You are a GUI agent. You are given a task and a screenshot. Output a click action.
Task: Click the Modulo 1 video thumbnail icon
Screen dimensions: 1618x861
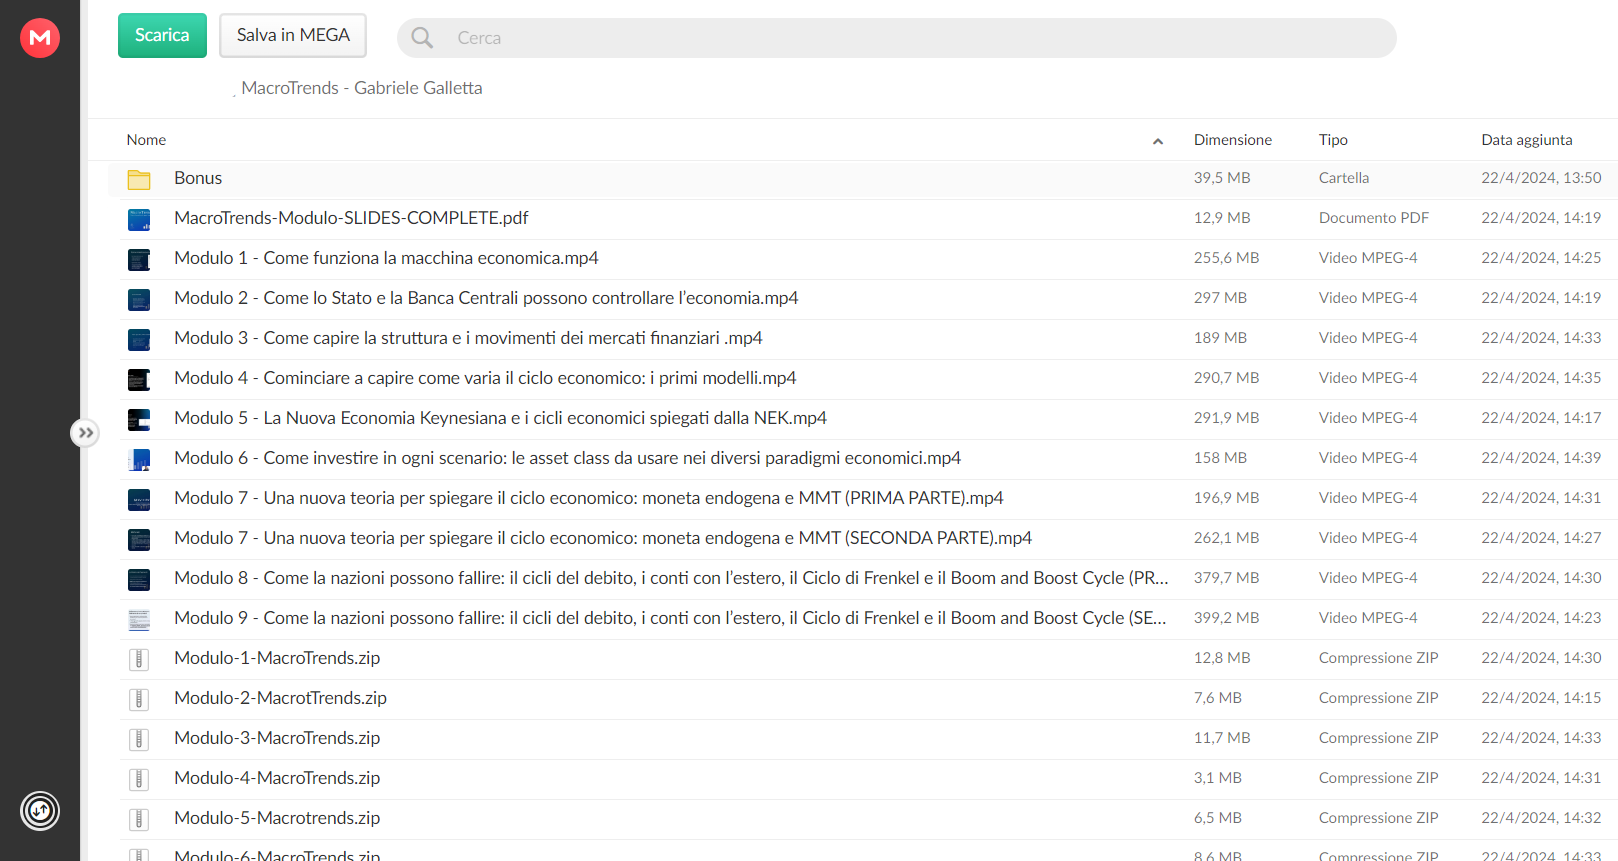tap(139, 259)
